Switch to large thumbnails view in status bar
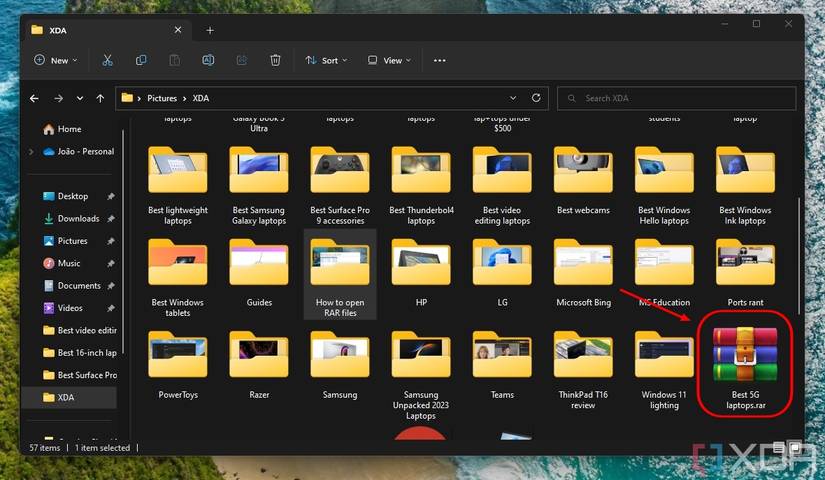The height and width of the screenshot is (480, 825). click(x=794, y=447)
